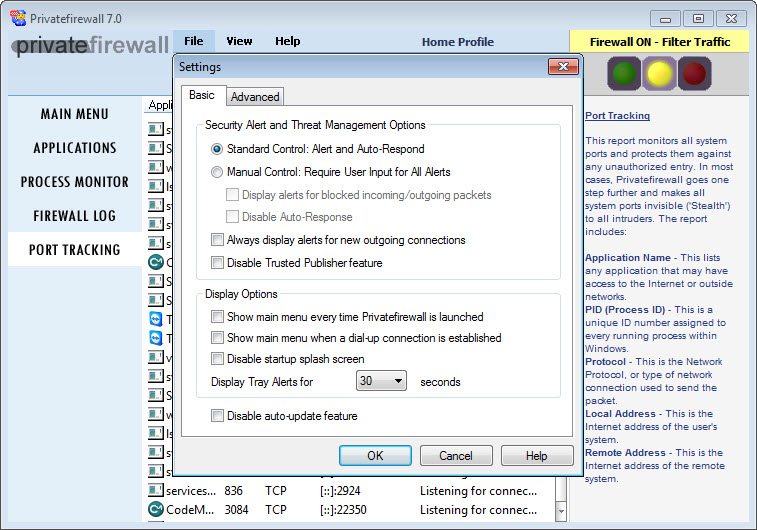
Task: Open the View menu
Action: click(239, 42)
